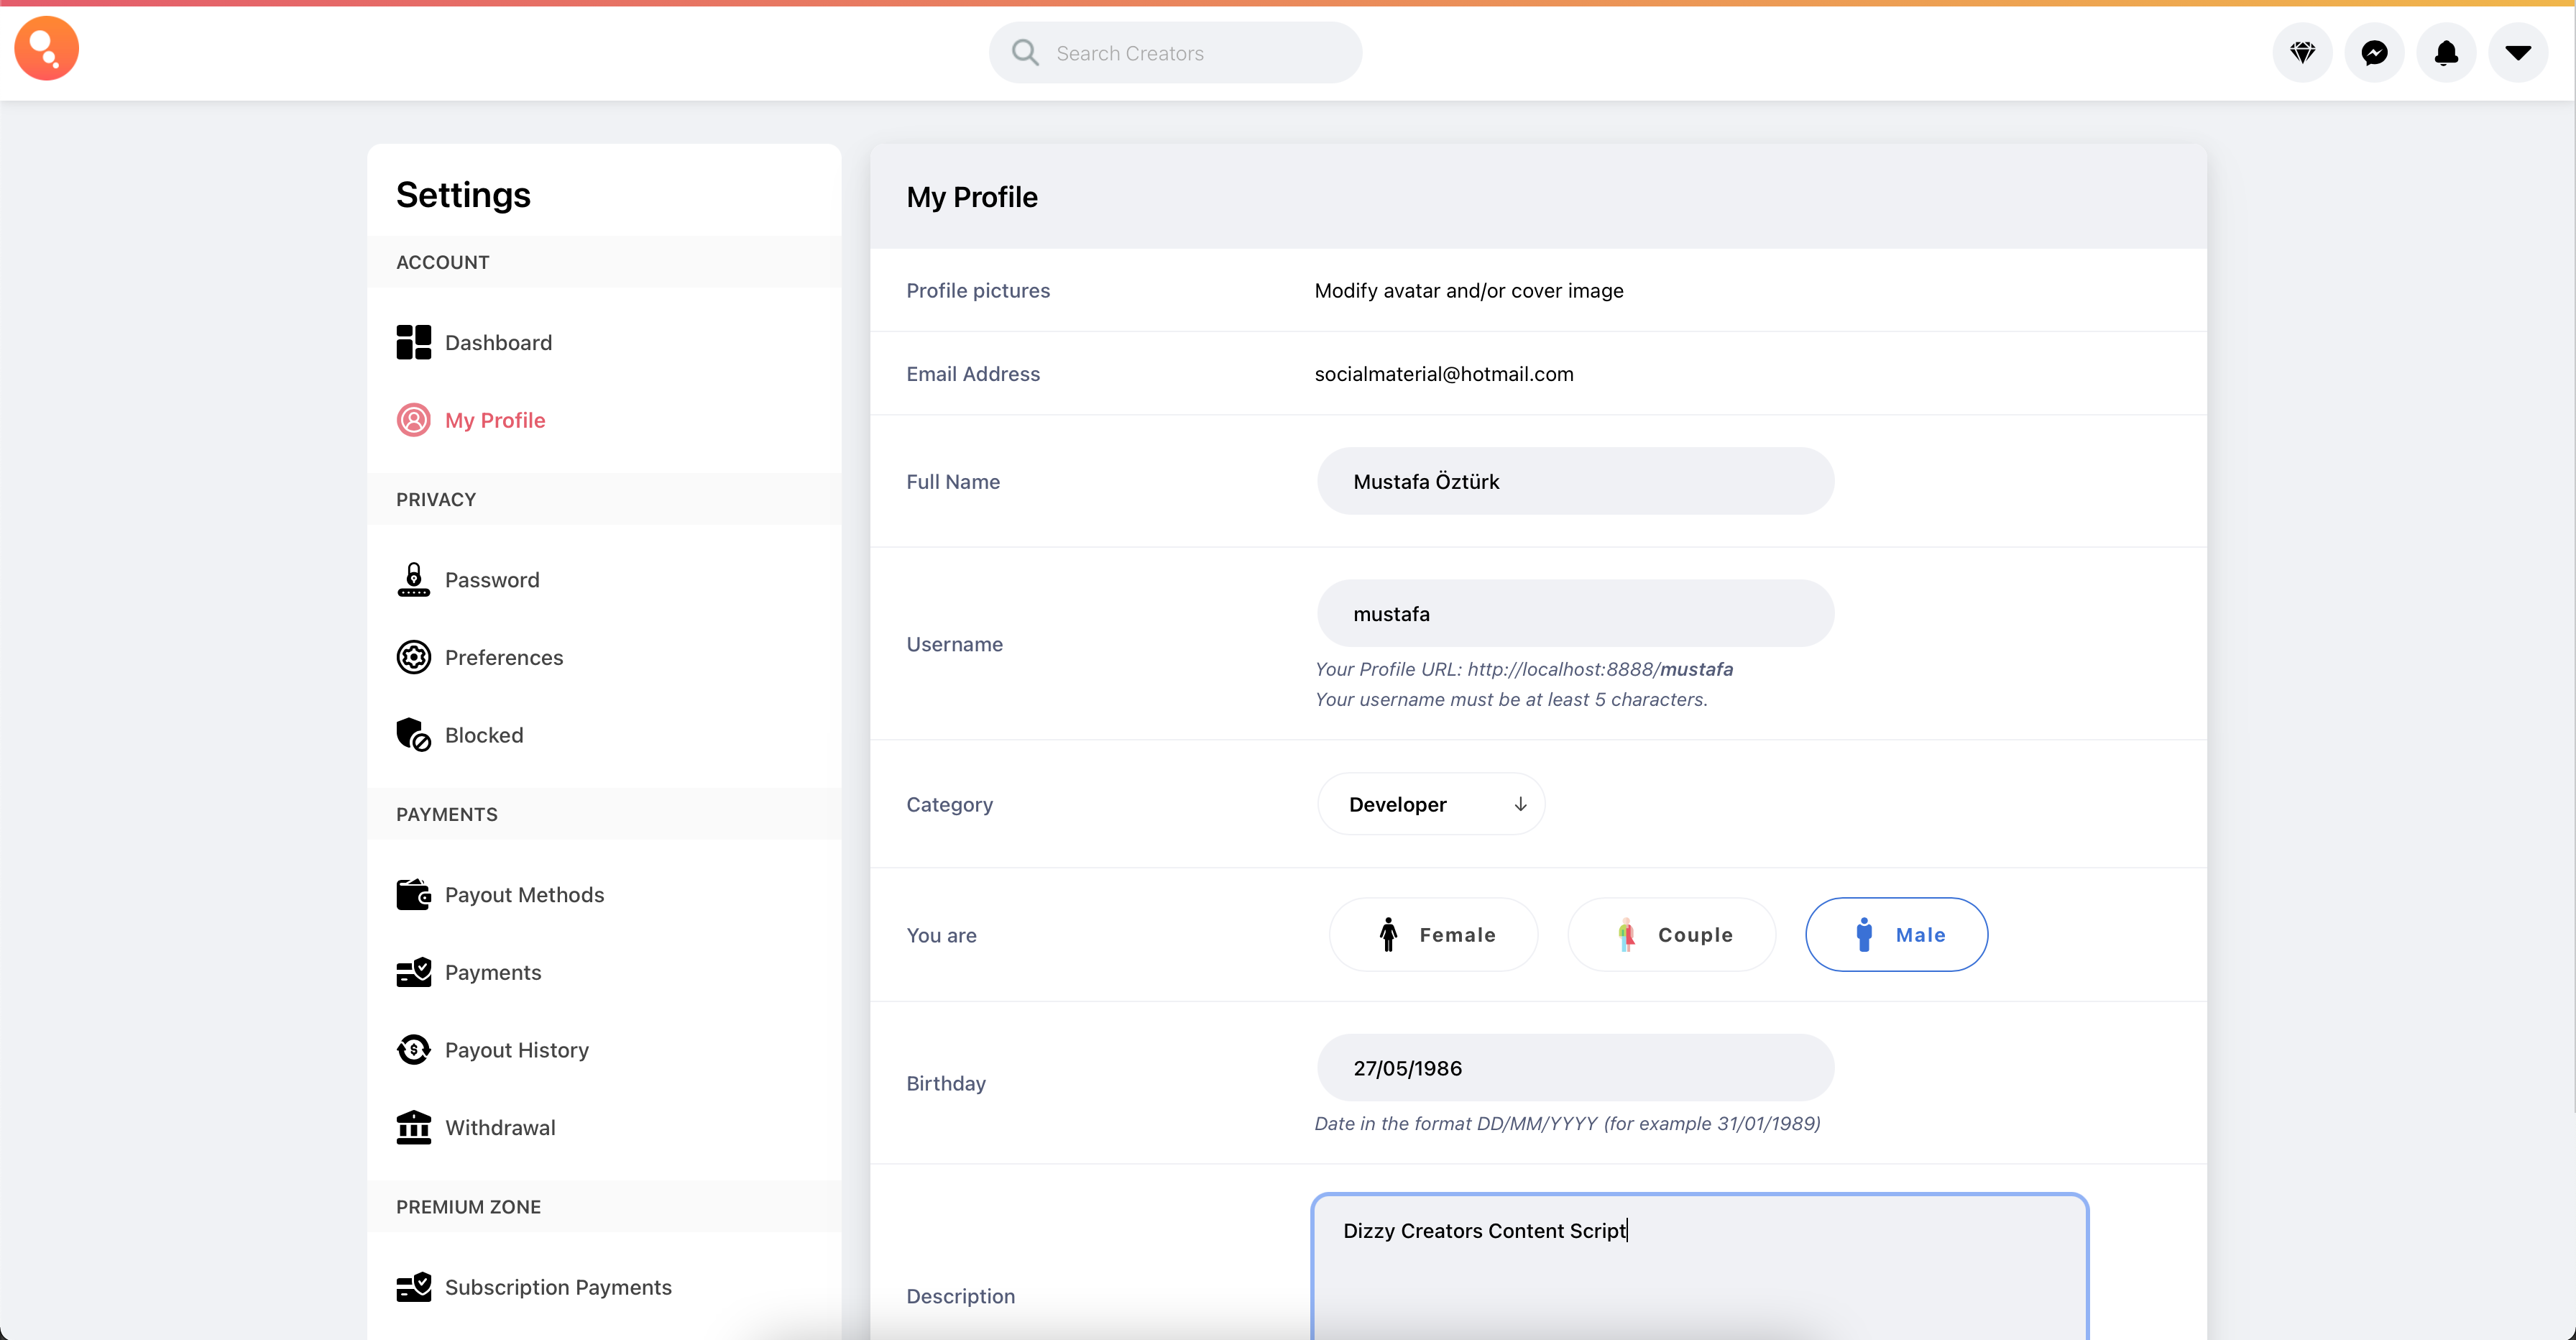The height and width of the screenshot is (1340, 2576).
Task: Click the diamond premium icon
Action: (x=2302, y=52)
